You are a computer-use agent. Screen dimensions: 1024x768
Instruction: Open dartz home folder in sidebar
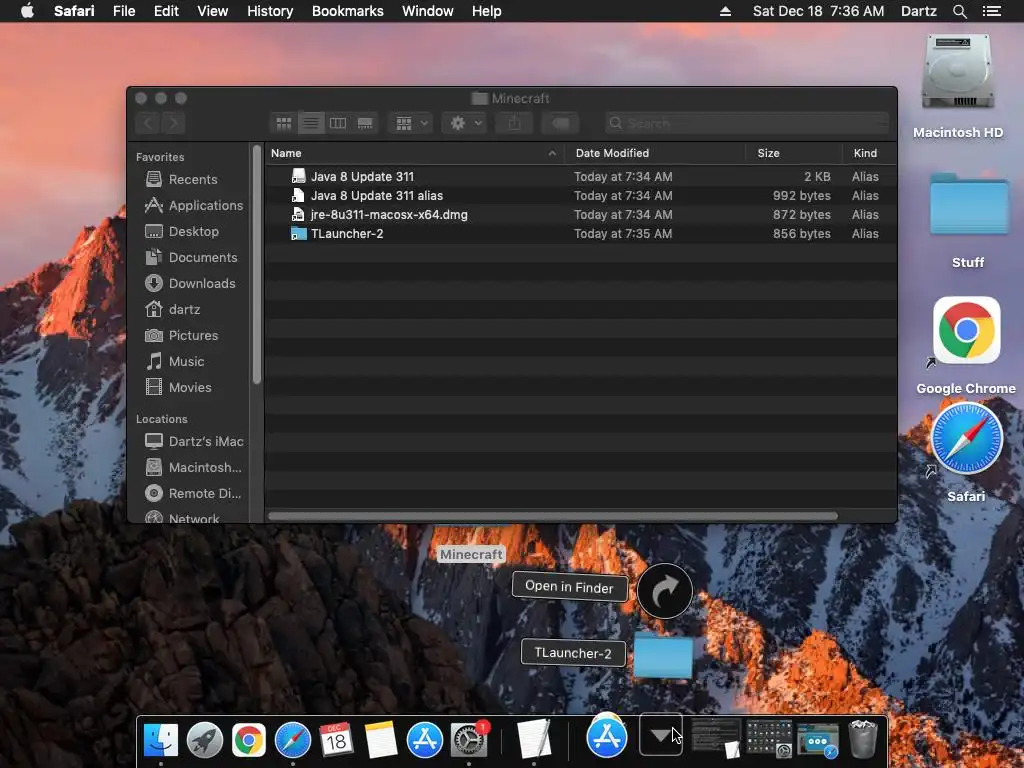(x=173, y=310)
